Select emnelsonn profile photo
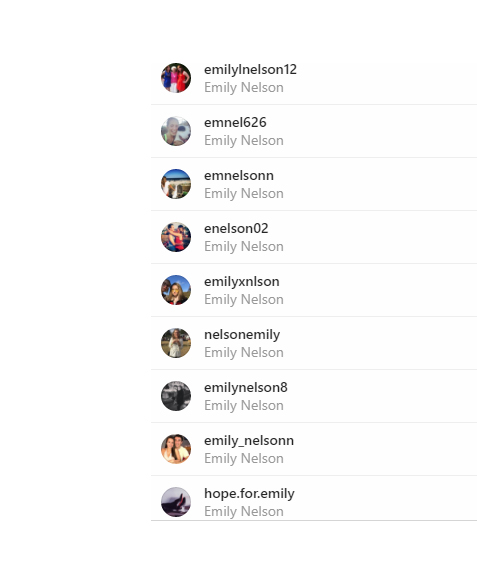Viewport: 477px width, 569px height. 176,184
